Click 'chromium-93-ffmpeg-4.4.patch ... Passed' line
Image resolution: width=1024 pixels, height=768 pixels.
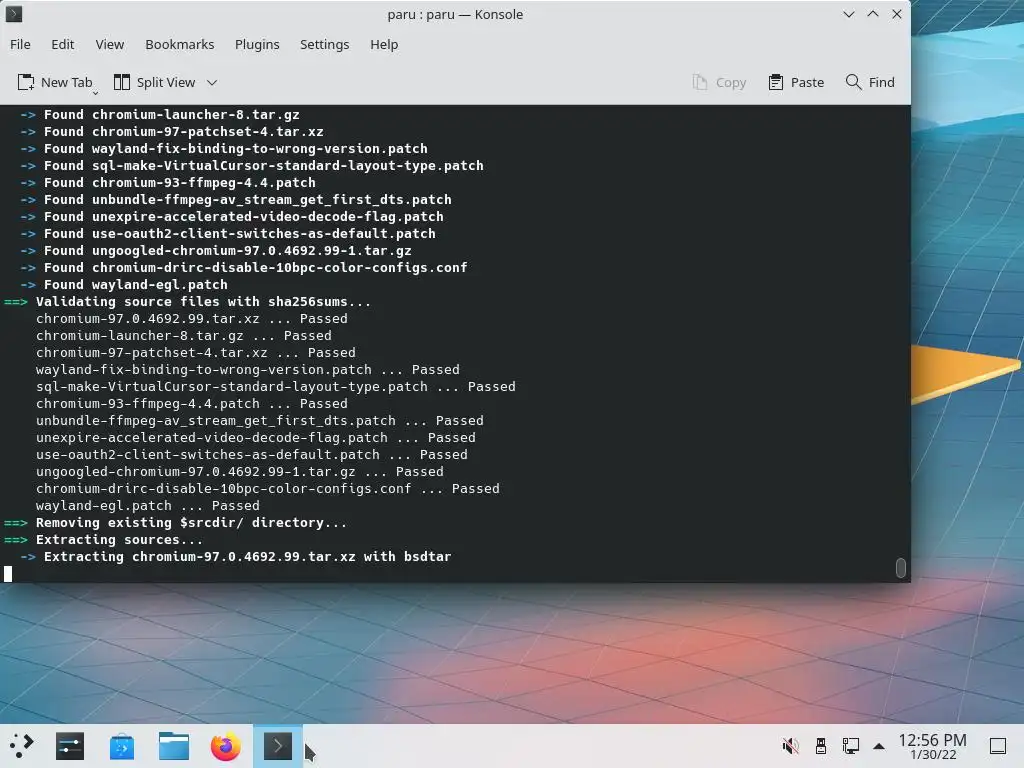click(191, 404)
